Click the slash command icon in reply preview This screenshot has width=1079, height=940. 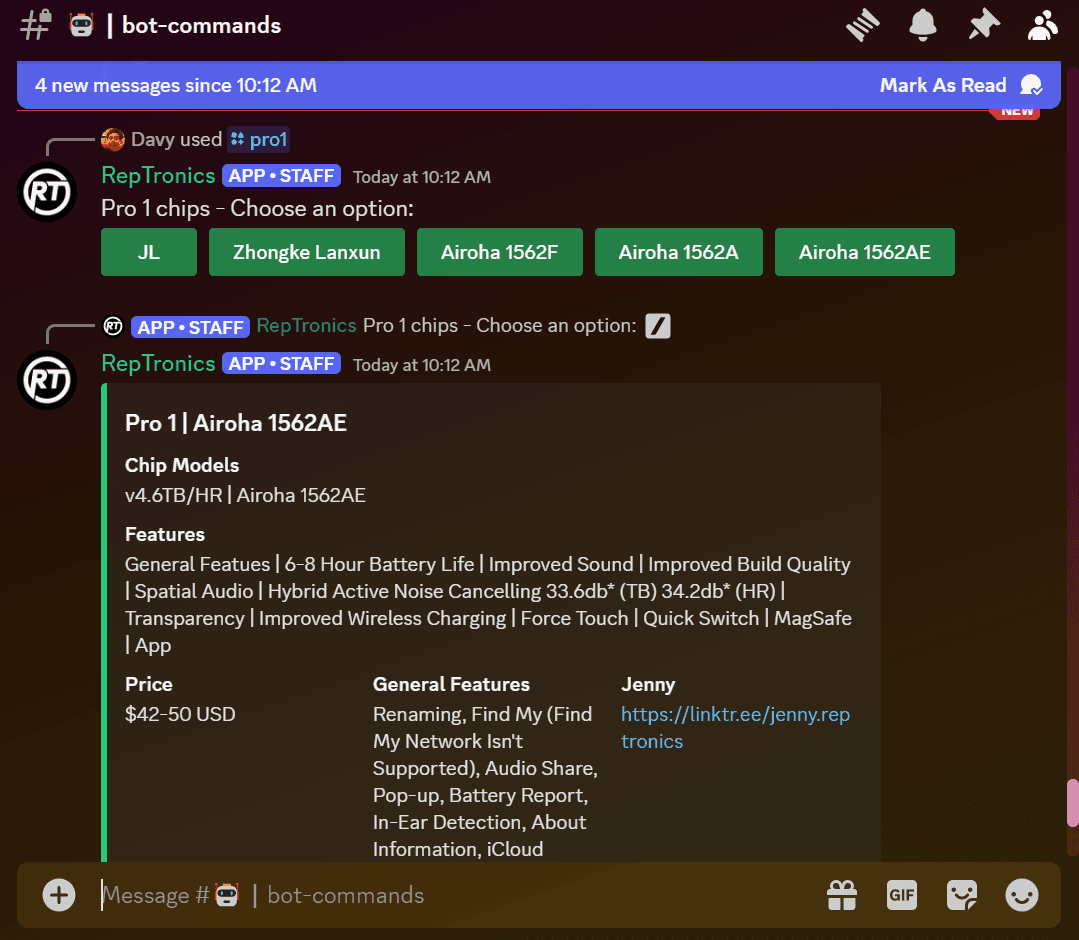658,326
